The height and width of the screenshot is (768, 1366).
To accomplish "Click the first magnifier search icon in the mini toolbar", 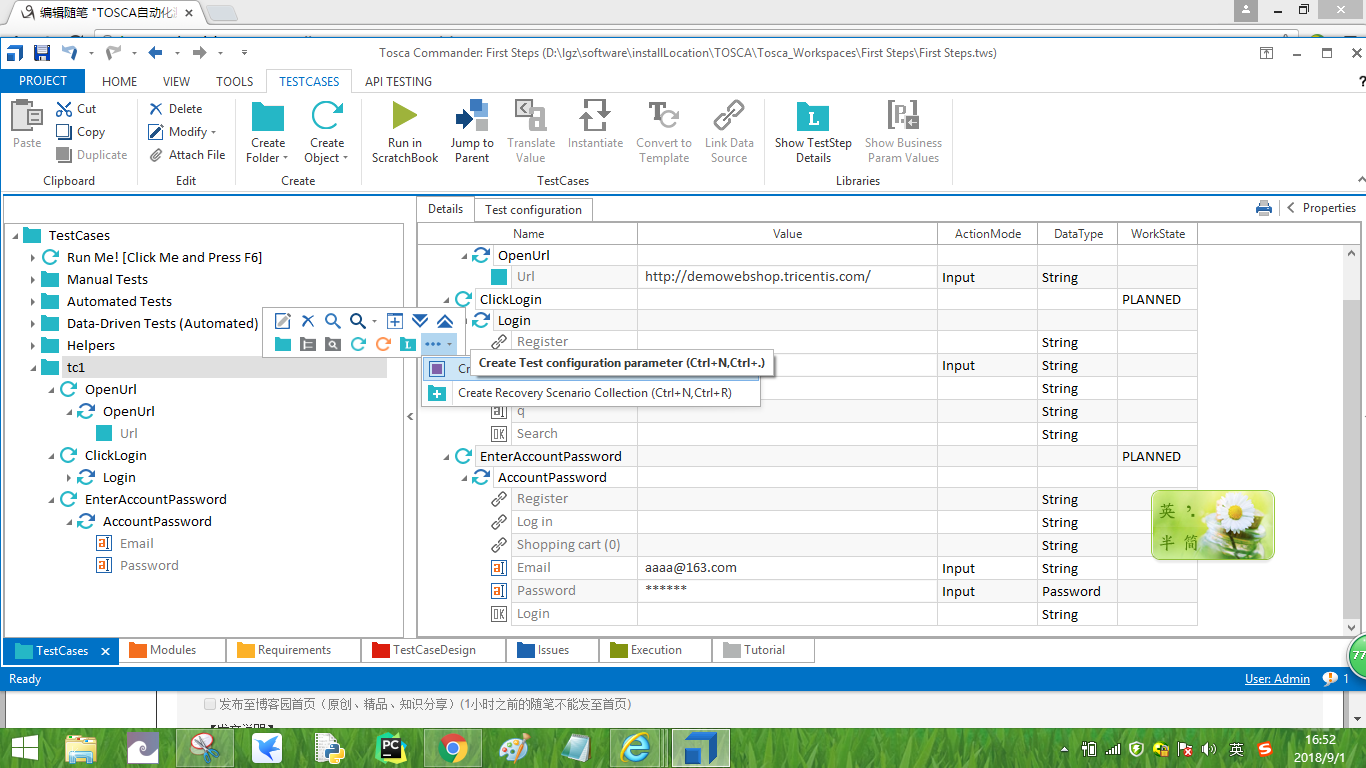I will pos(332,321).
